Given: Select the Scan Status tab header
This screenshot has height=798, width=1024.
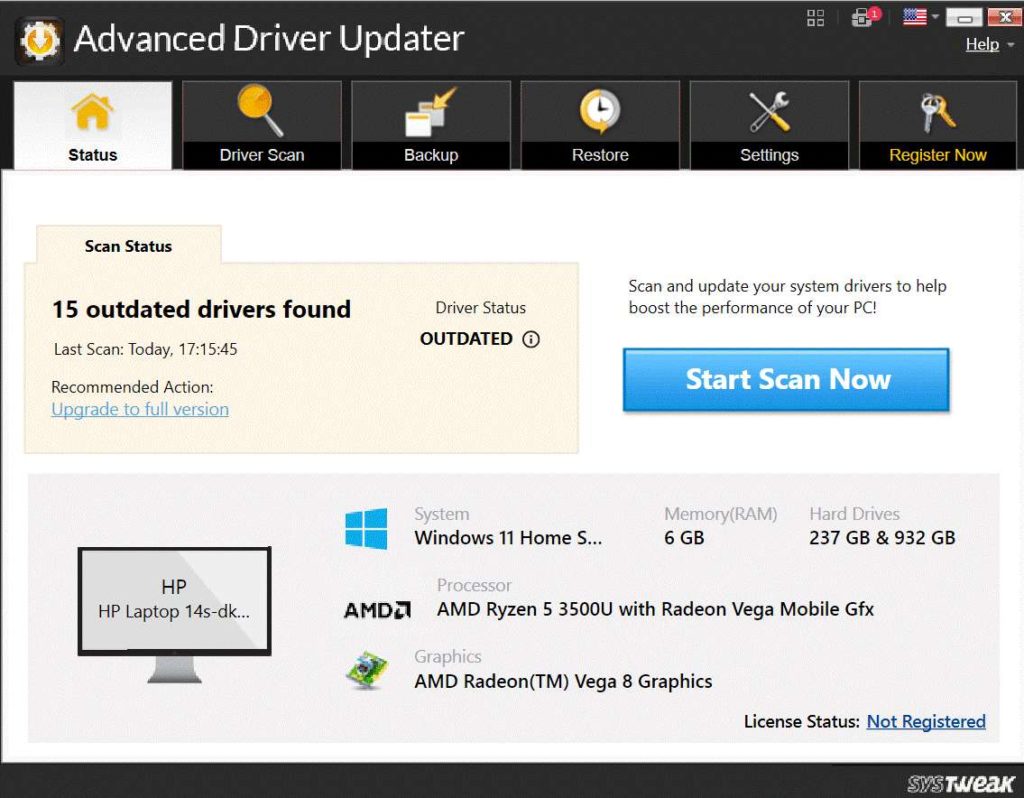Looking at the screenshot, I should (x=129, y=246).
